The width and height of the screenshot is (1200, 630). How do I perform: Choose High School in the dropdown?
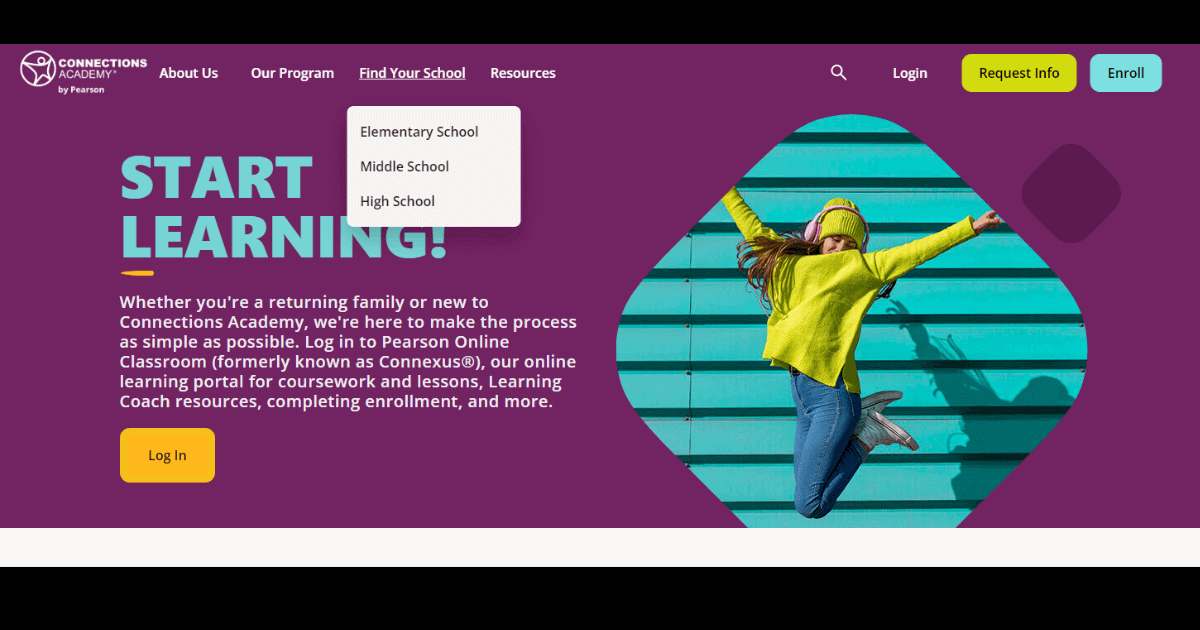pyautogui.click(x=397, y=201)
